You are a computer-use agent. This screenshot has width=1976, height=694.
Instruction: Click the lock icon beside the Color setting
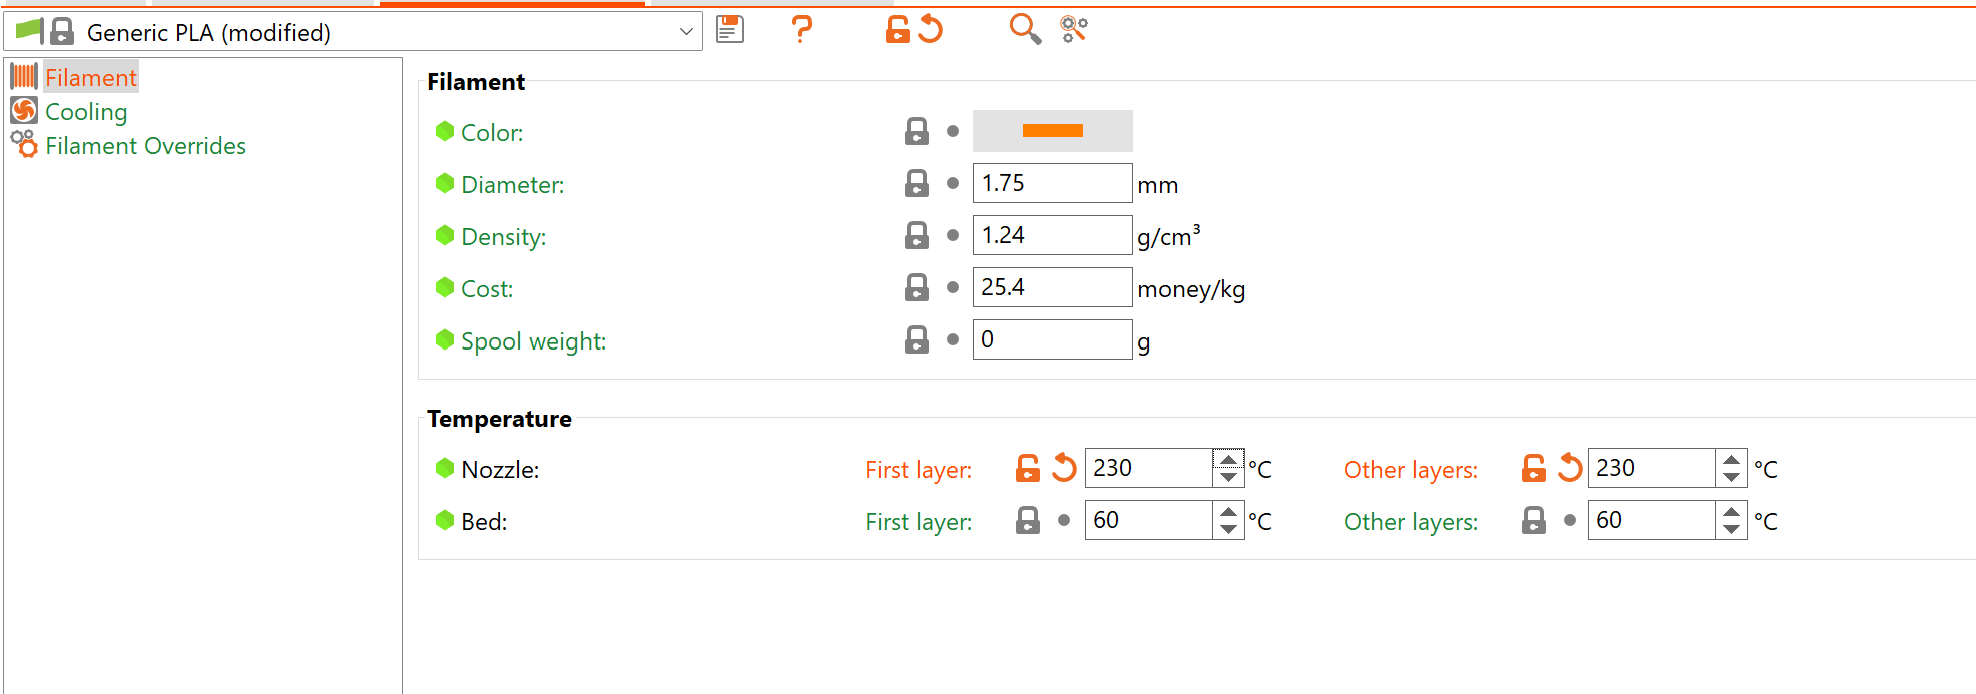(x=917, y=131)
